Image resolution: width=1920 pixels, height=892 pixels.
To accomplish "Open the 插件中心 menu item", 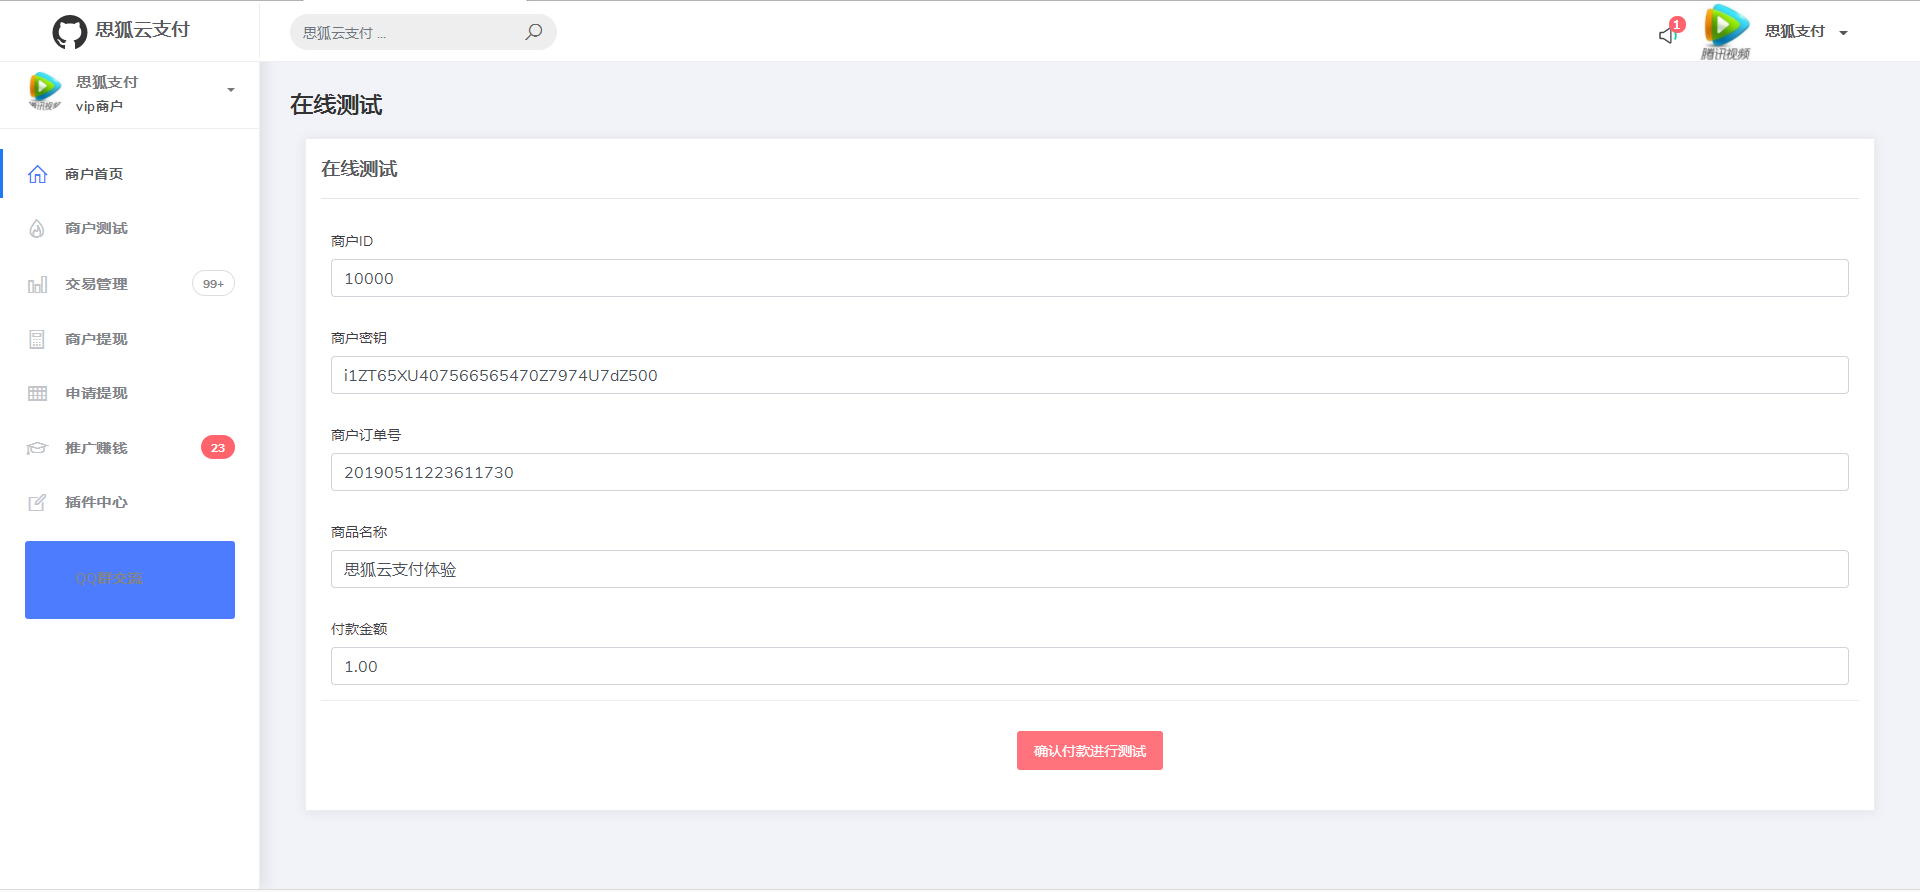I will pyautogui.click(x=96, y=503).
